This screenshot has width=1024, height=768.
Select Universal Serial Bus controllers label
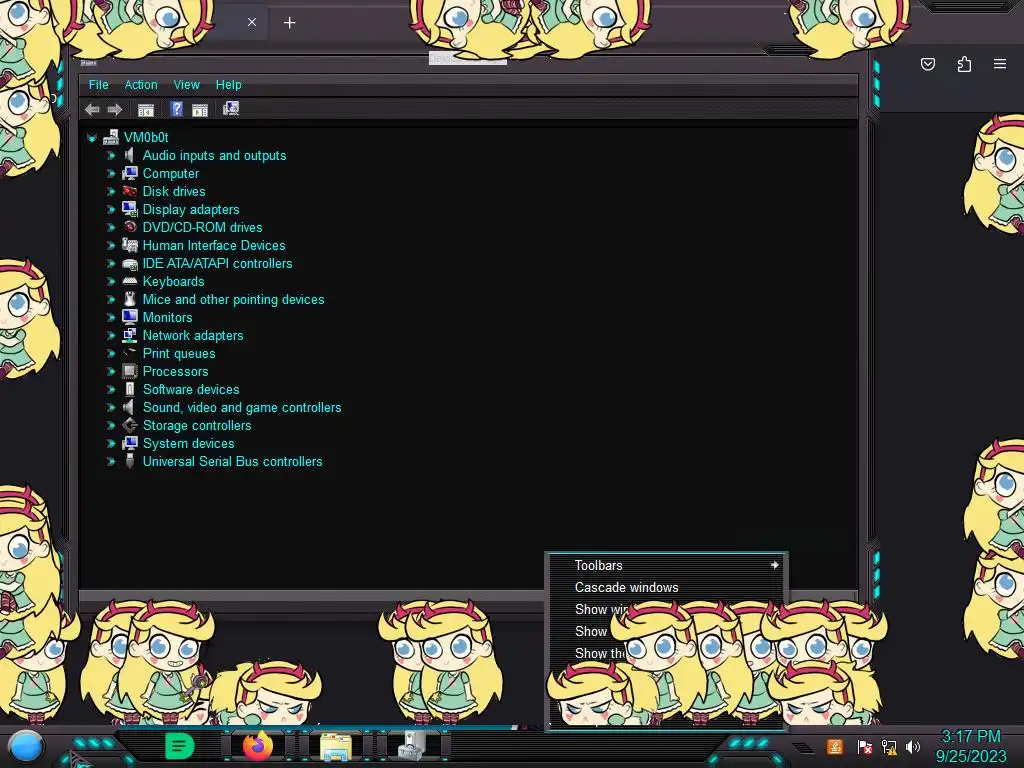point(232,461)
